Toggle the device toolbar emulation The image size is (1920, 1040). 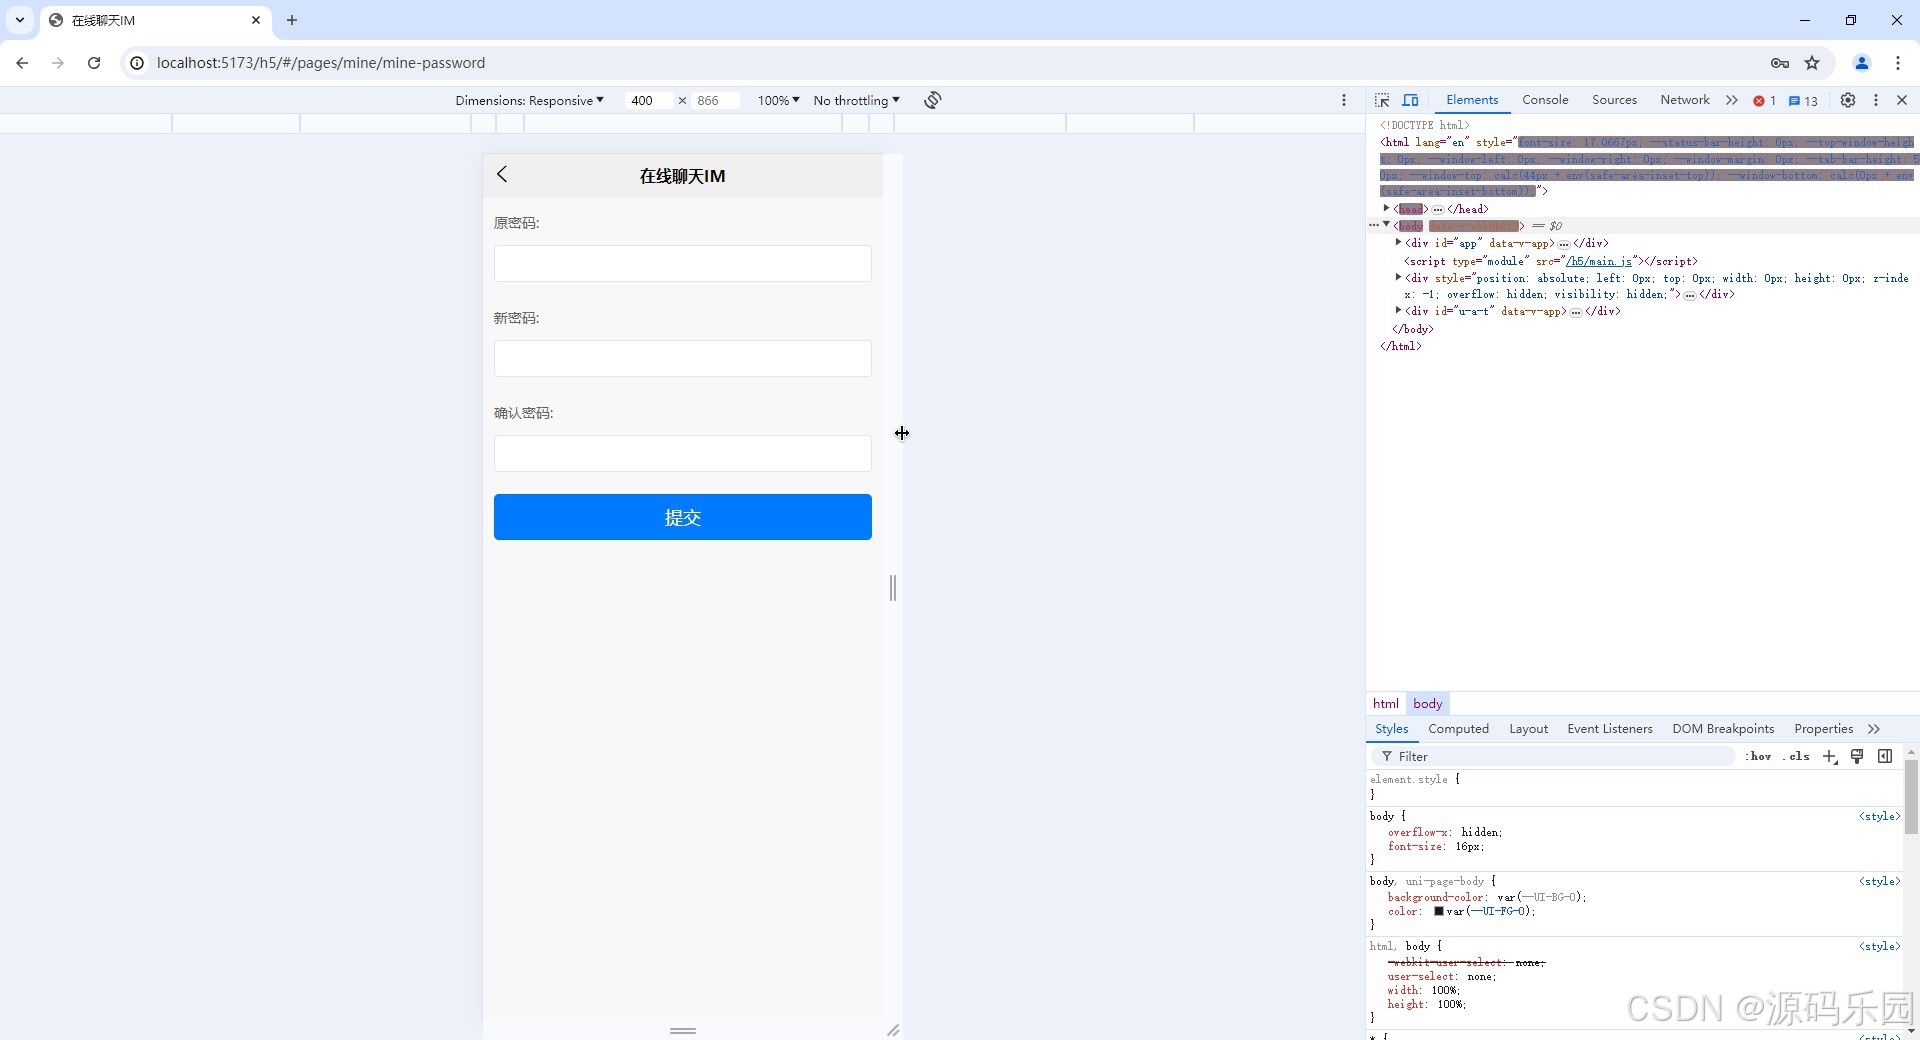pos(1411,100)
